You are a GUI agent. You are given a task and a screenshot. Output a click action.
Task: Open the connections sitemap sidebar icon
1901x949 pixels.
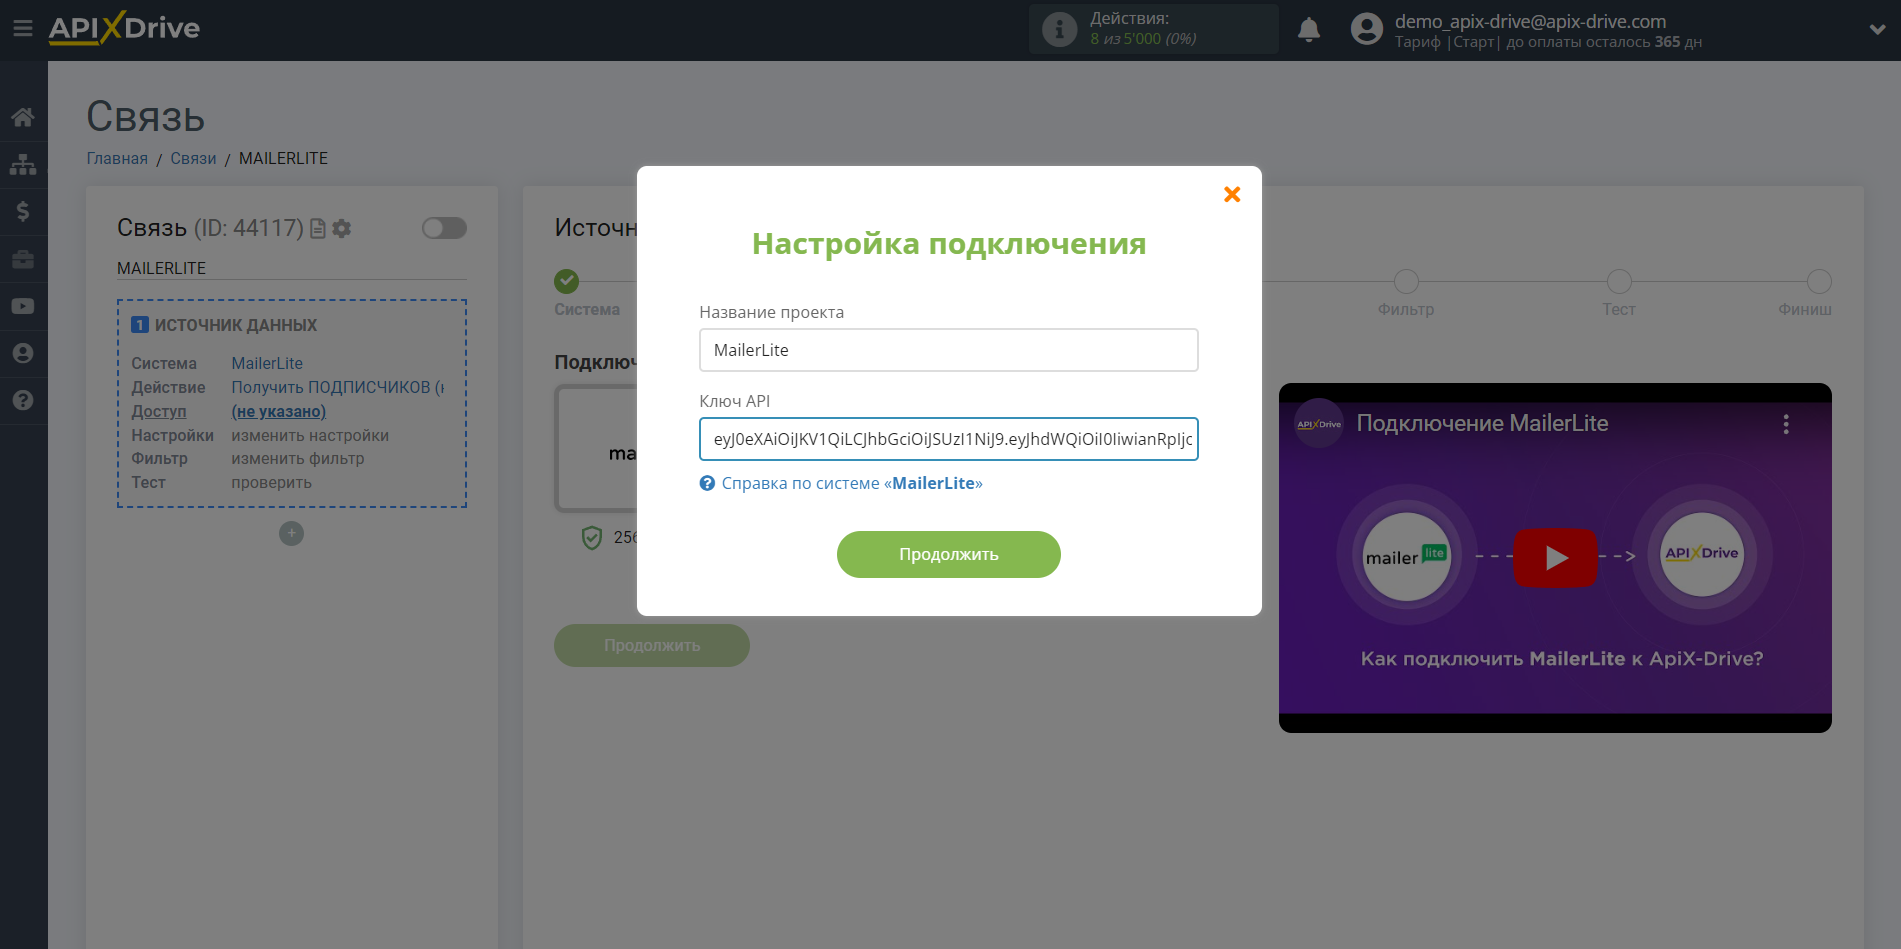click(x=23, y=164)
